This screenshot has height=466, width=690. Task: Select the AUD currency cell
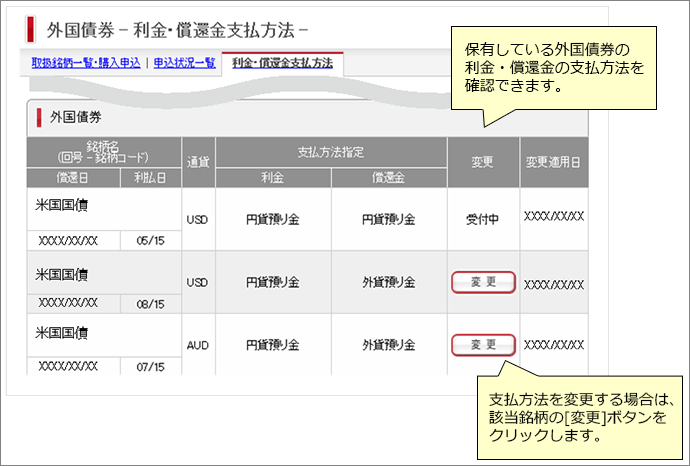click(x=197, y=344)
